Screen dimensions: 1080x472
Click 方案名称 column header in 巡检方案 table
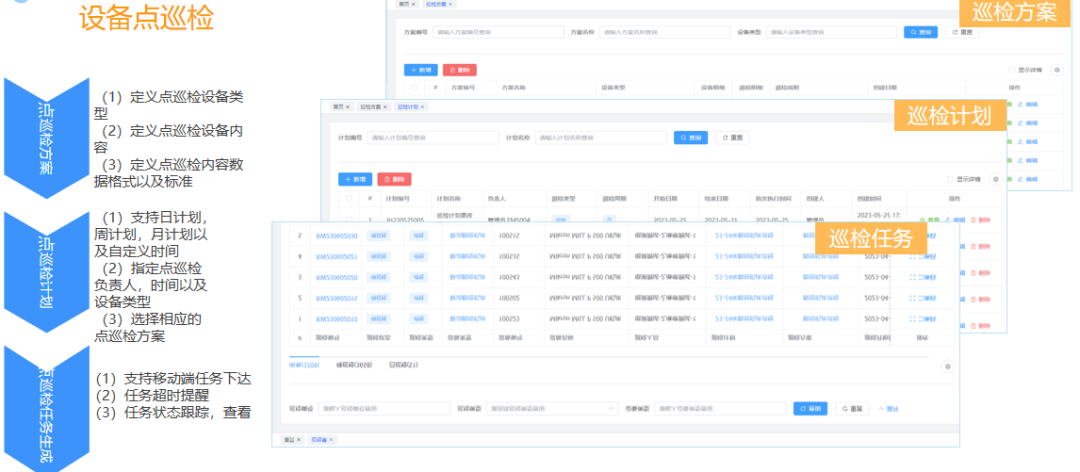point(514,88)
